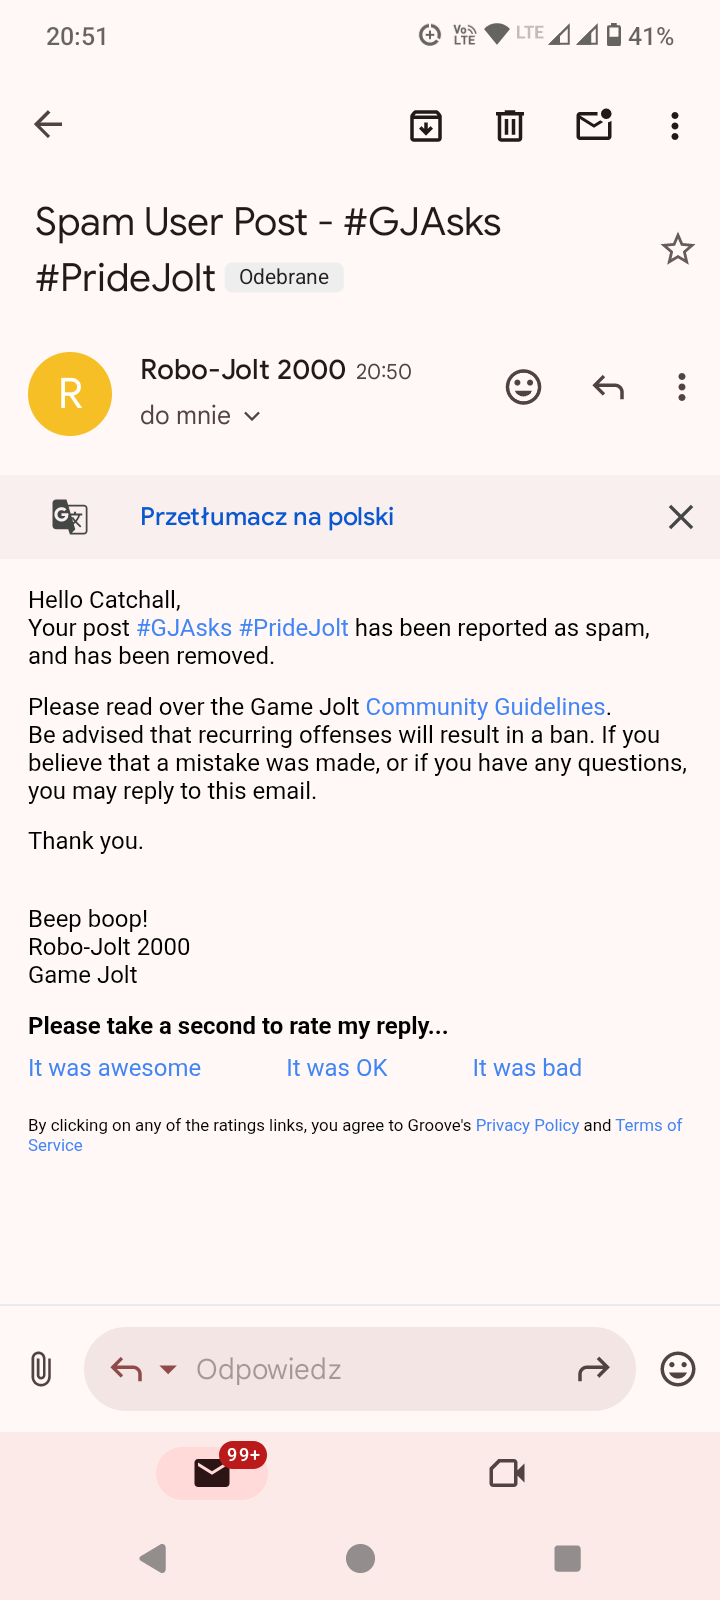Dismiss the translation banner
The image size is (720, 1600).
click(x=681, y=517)
